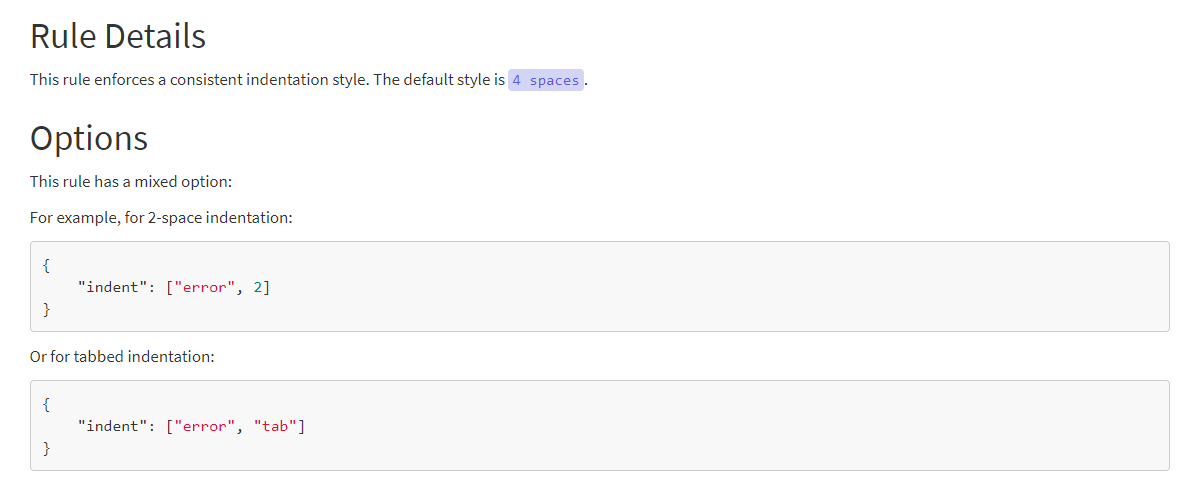
Task: Select the "4 spaces" inline code badge
Action: [x=546, y=80]
